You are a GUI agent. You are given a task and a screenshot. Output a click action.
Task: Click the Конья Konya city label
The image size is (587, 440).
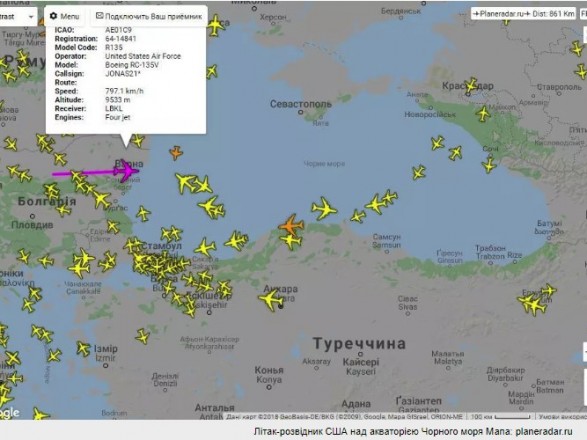point(269,375)
